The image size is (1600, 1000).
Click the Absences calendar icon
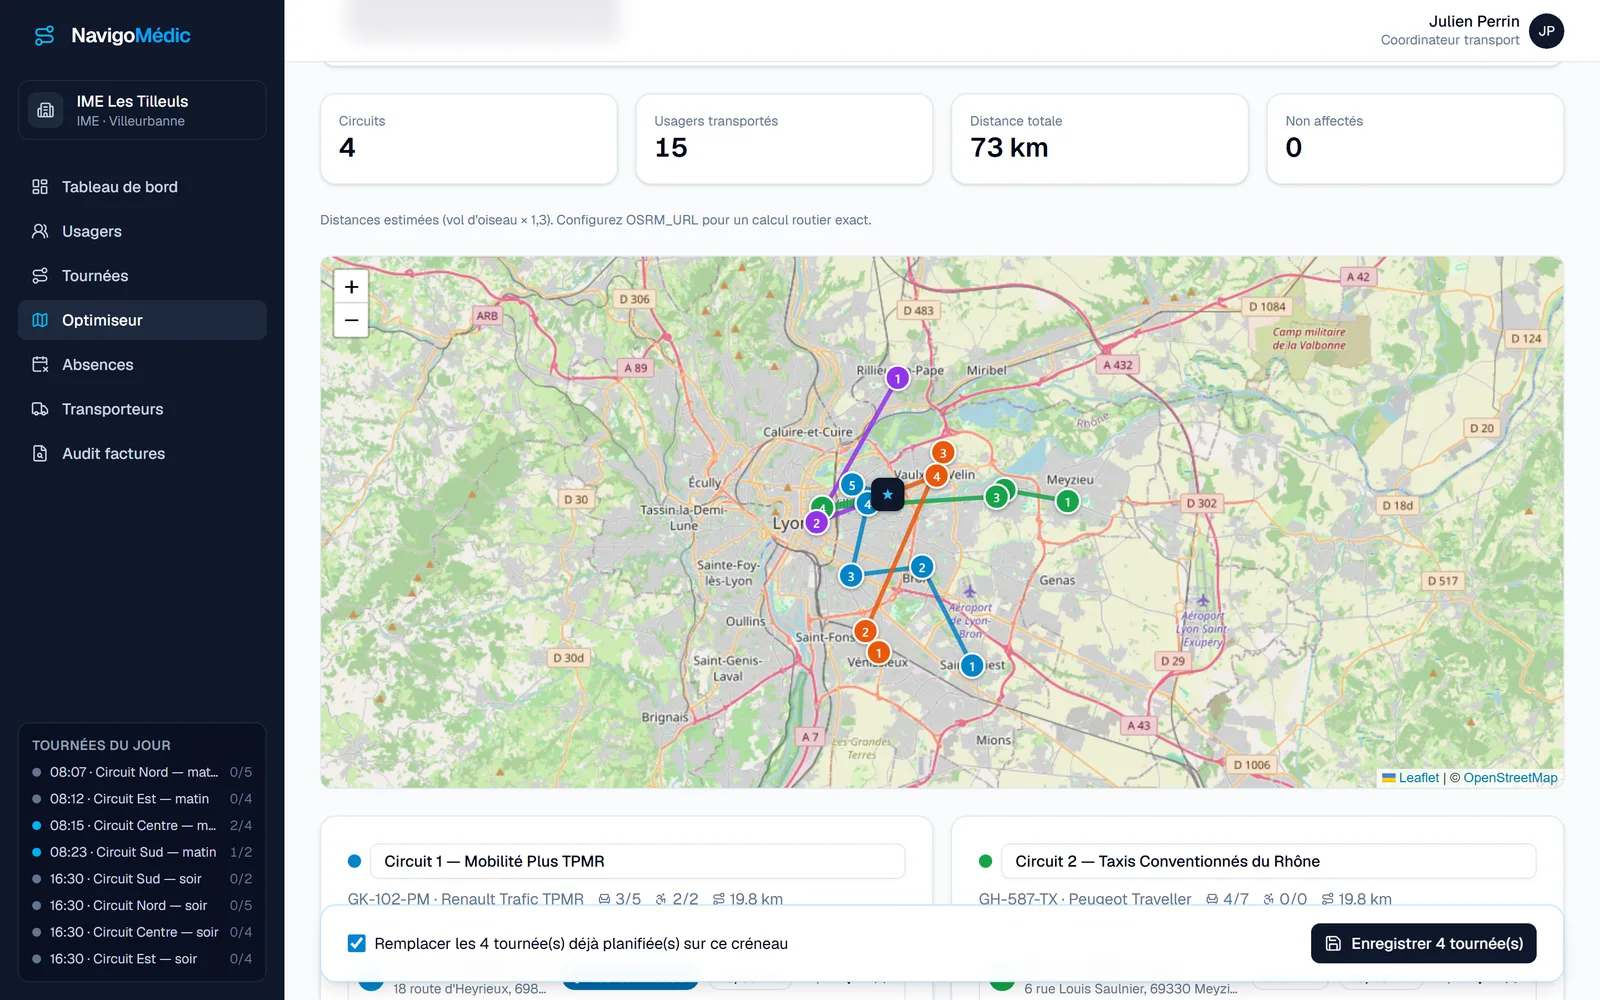pos(40,365)
